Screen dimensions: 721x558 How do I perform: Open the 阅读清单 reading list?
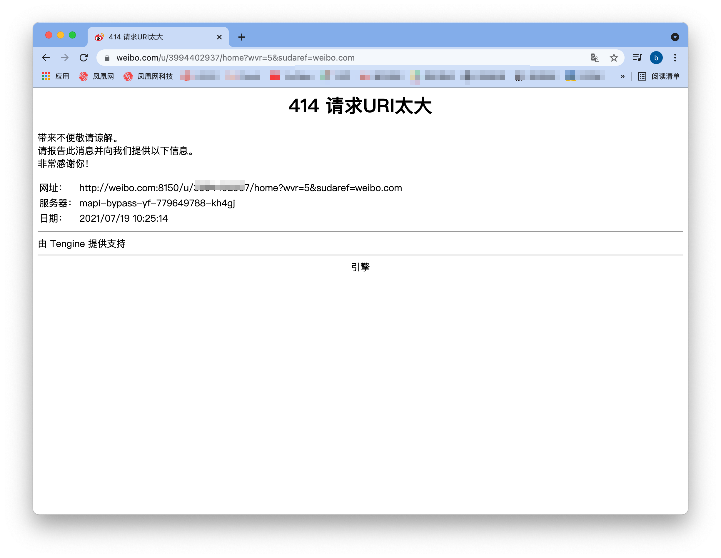[658, 76]
